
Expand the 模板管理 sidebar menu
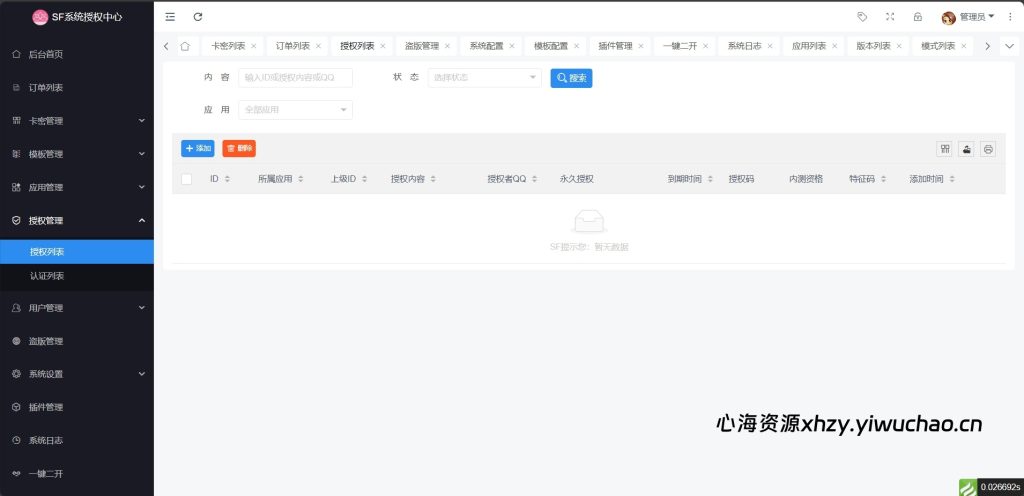(77, 154)
